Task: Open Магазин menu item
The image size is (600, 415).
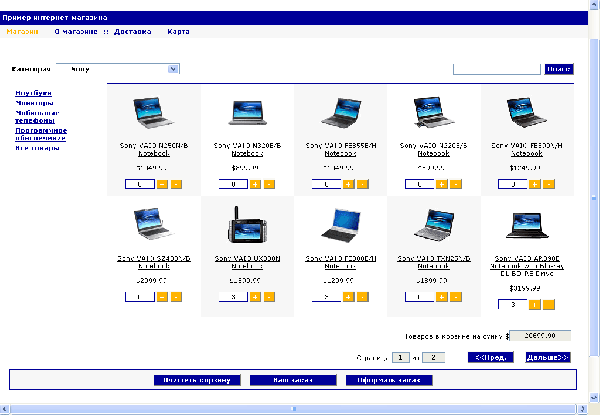Action: click(22, 32)
